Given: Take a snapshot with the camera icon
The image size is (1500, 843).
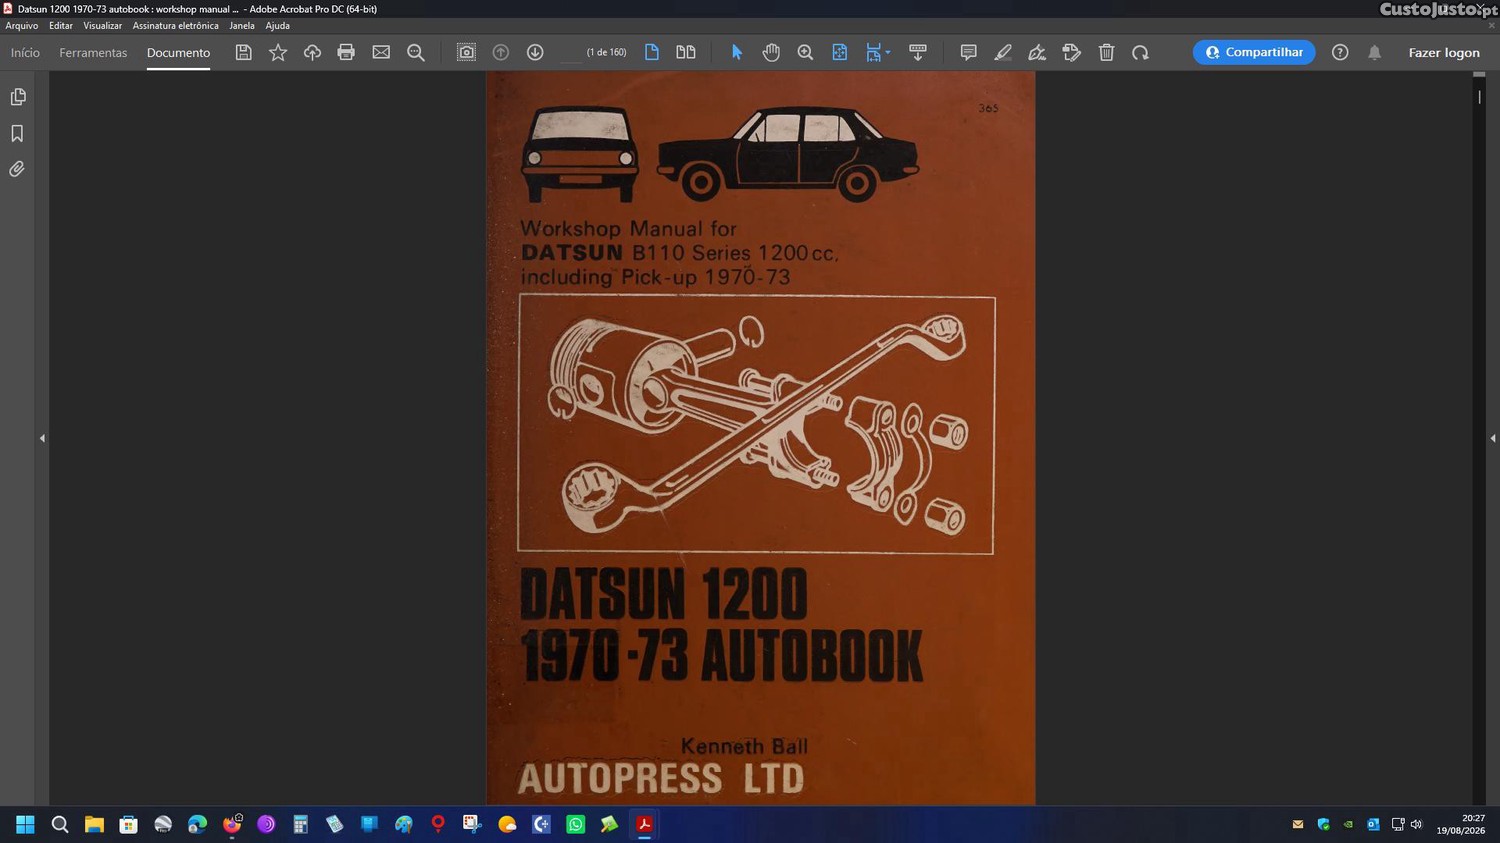Looking at the screenshot, I should click(x=466, y=52).
